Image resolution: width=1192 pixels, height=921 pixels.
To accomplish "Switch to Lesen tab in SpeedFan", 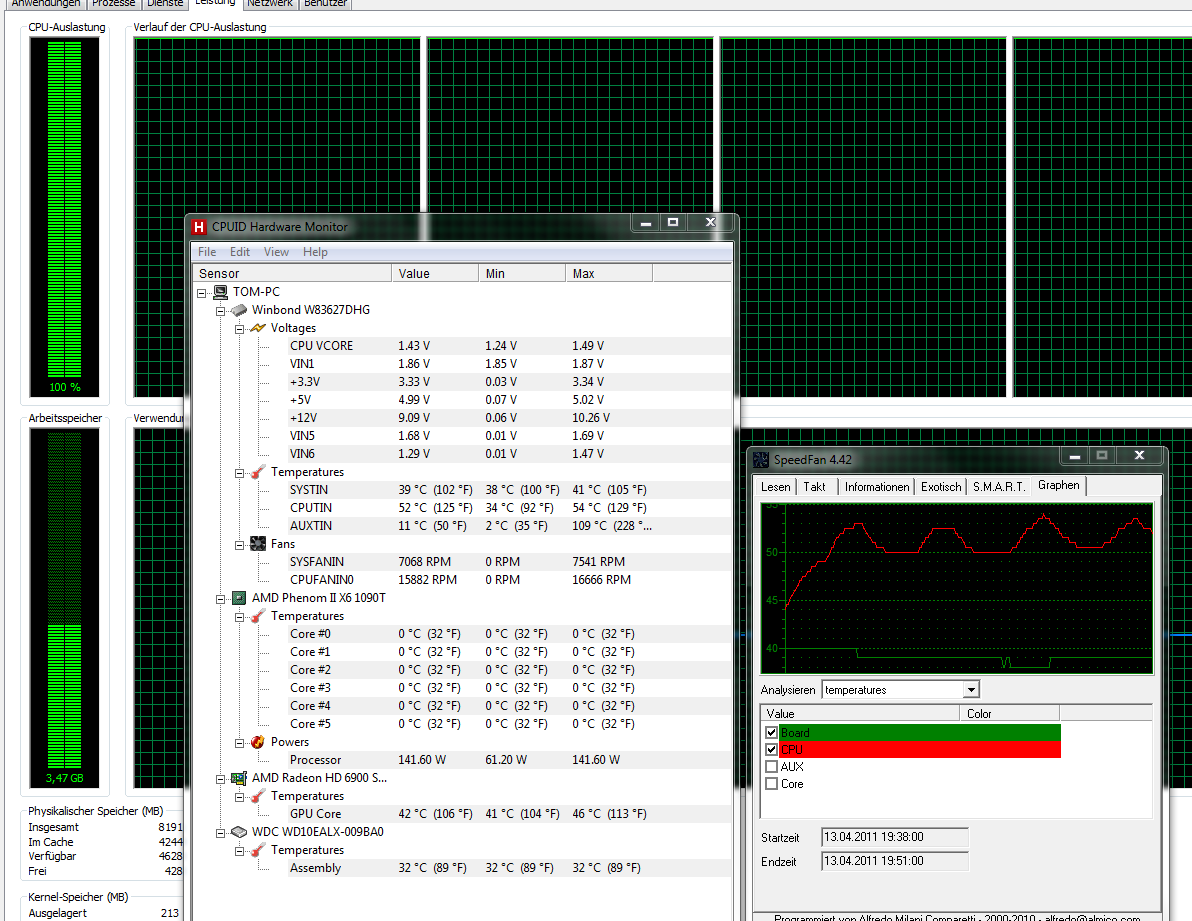I will pyautogui.click(x=775, y=487).
